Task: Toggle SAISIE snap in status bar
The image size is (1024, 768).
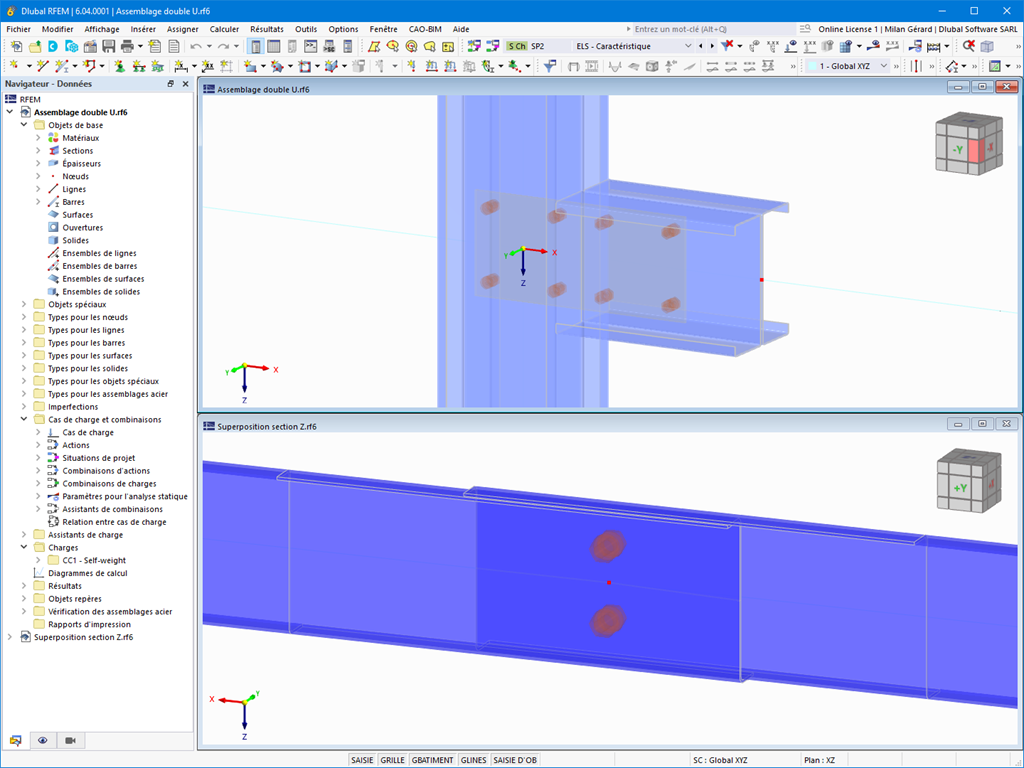Action: pos(362,760)
